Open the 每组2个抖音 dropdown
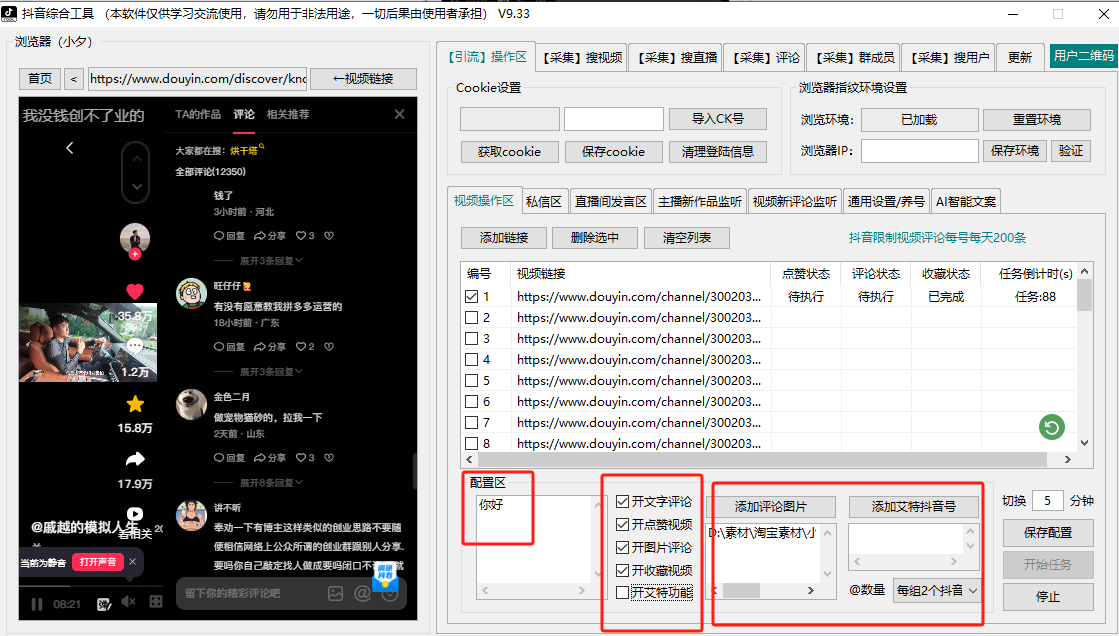 tap(937, 590)
